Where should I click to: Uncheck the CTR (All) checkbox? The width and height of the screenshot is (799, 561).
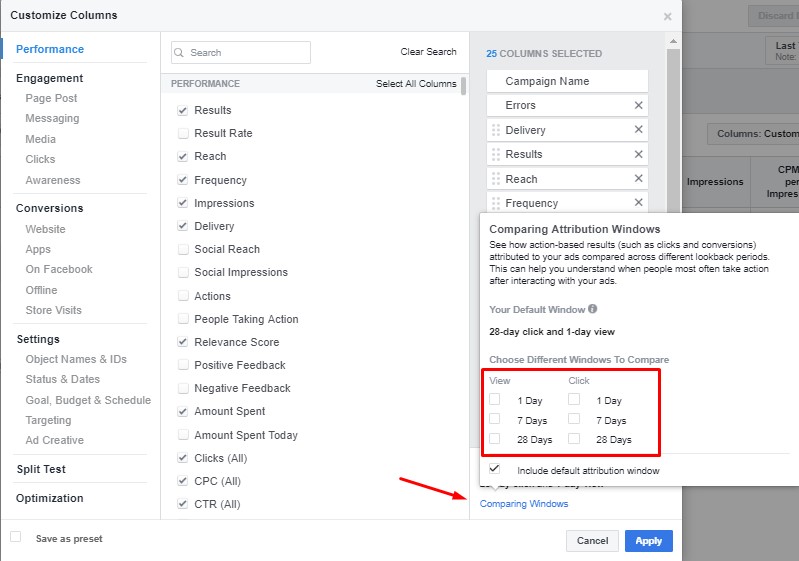[x=182, y=504]
